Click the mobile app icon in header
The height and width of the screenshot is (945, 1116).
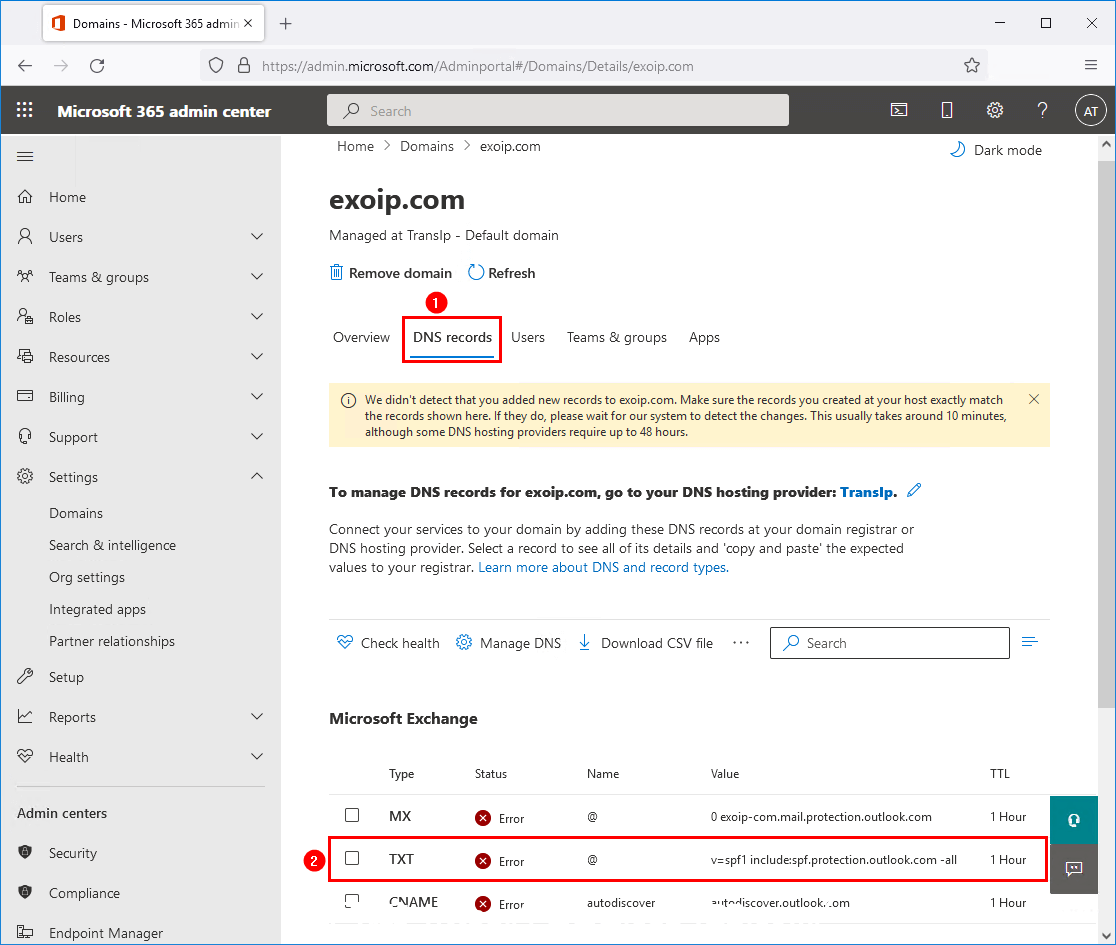tap(947, 110)
